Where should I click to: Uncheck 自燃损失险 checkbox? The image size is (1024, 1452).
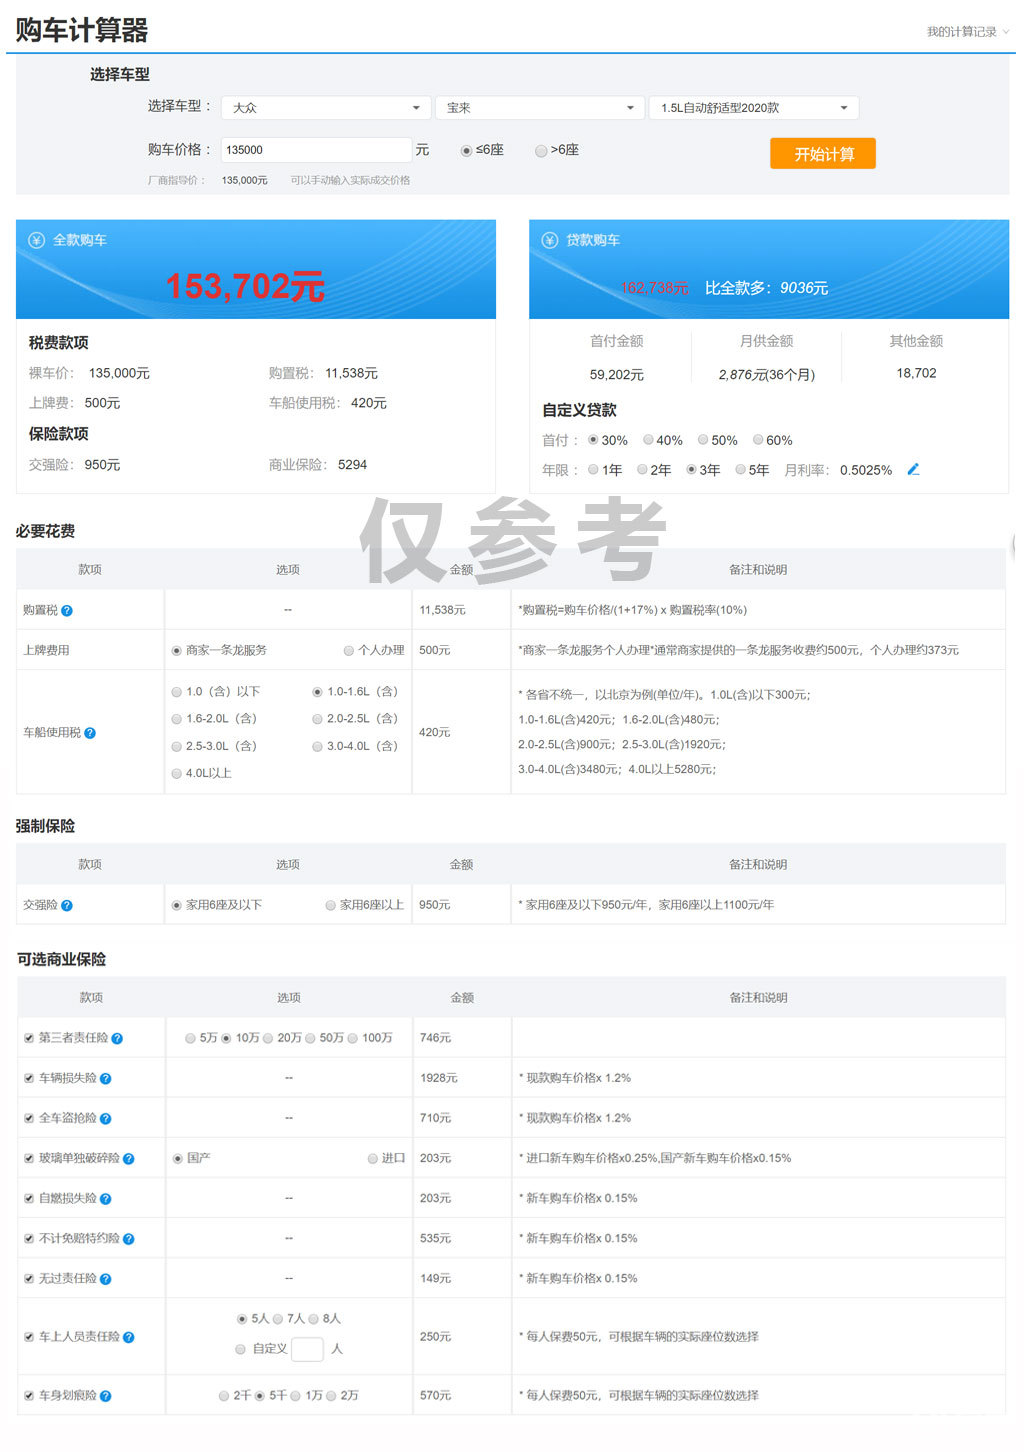29,1198
